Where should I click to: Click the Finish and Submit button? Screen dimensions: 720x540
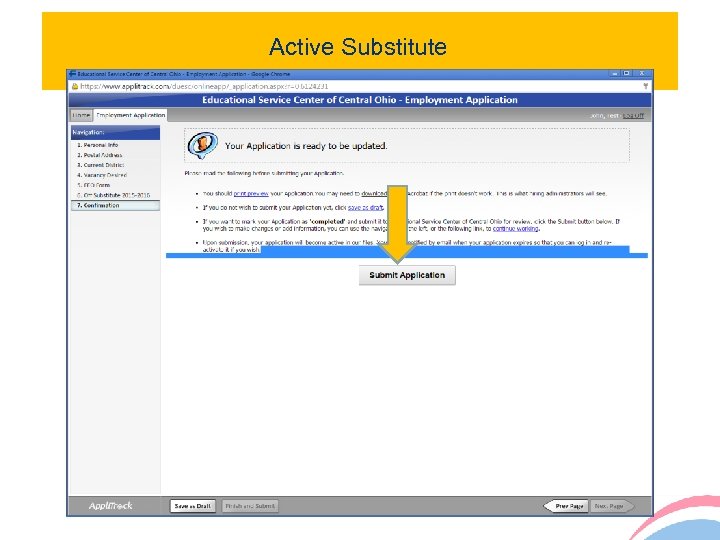(250, 506)
